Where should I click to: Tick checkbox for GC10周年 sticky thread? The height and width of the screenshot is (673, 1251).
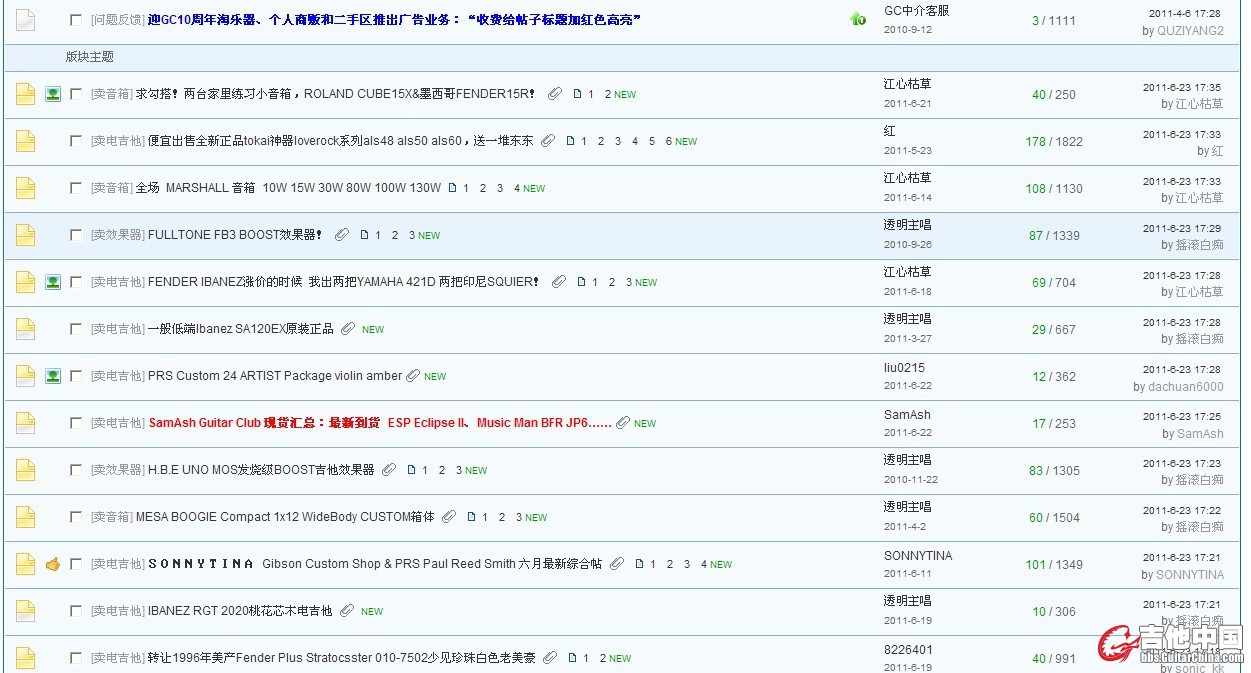click(76, 19)
